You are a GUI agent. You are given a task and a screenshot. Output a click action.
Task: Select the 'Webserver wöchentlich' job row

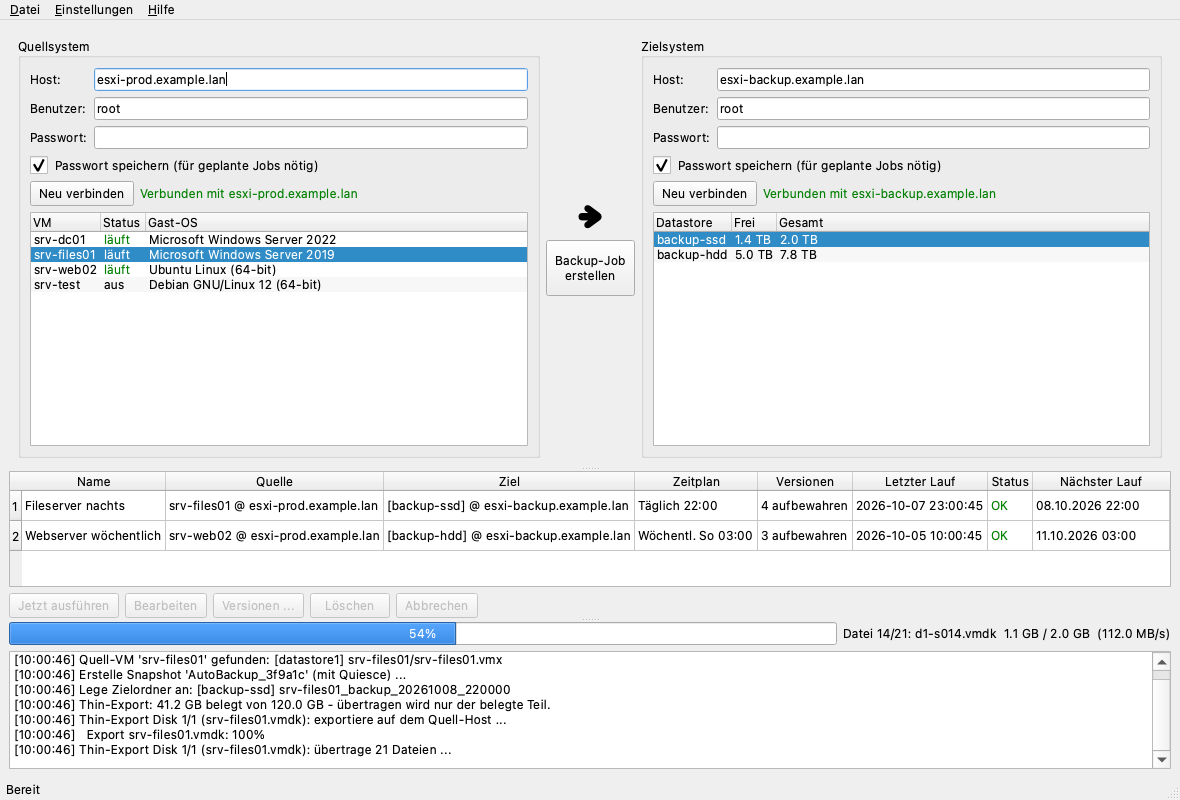tap(590, 536)
